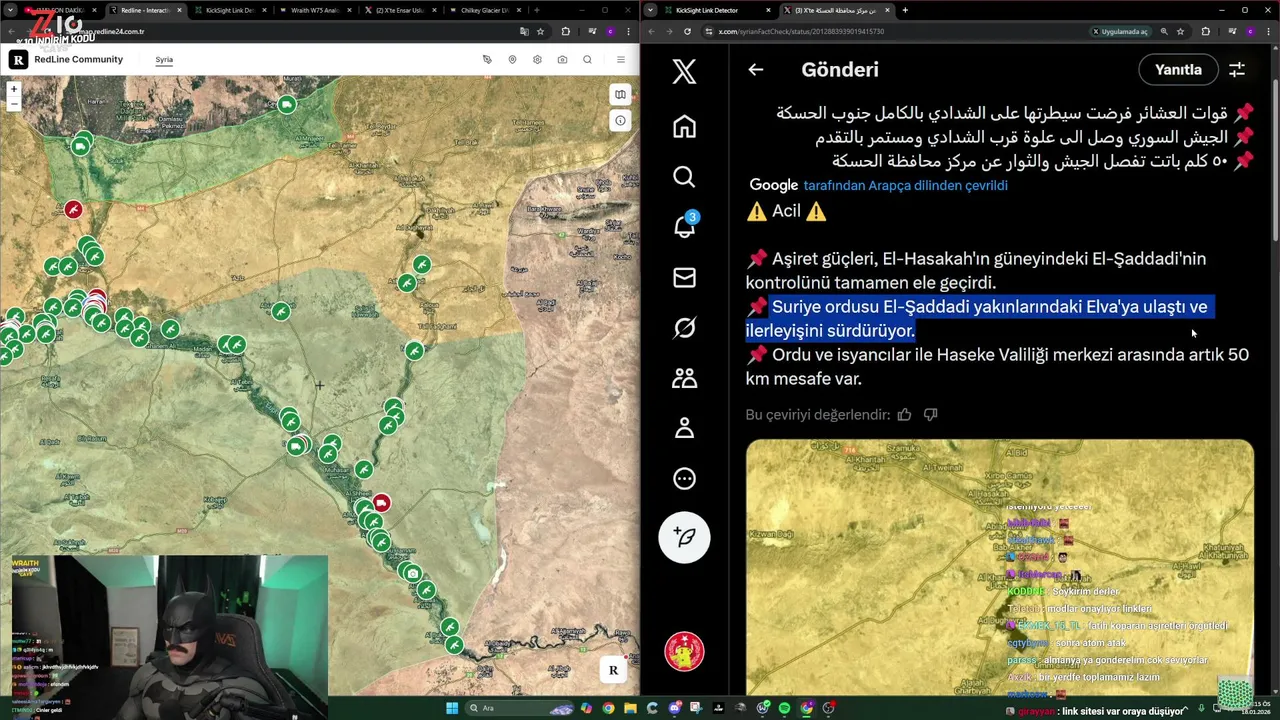Open Windows Start menu
The image size is (1280, 720).
[451, 708]
